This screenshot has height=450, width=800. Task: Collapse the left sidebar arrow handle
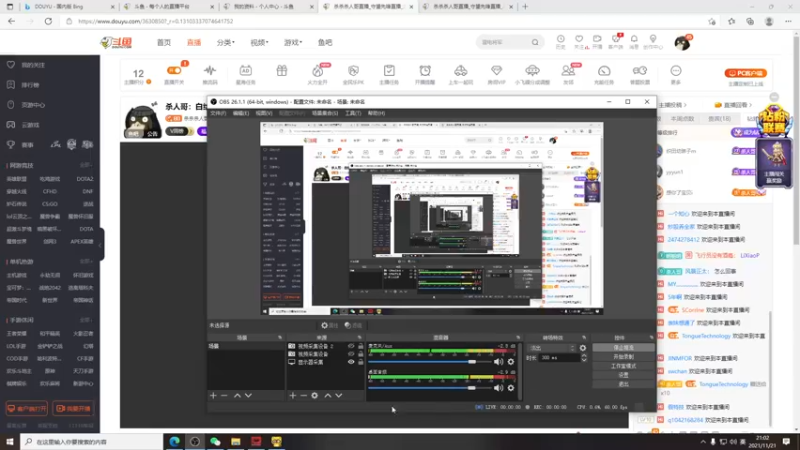102,244
